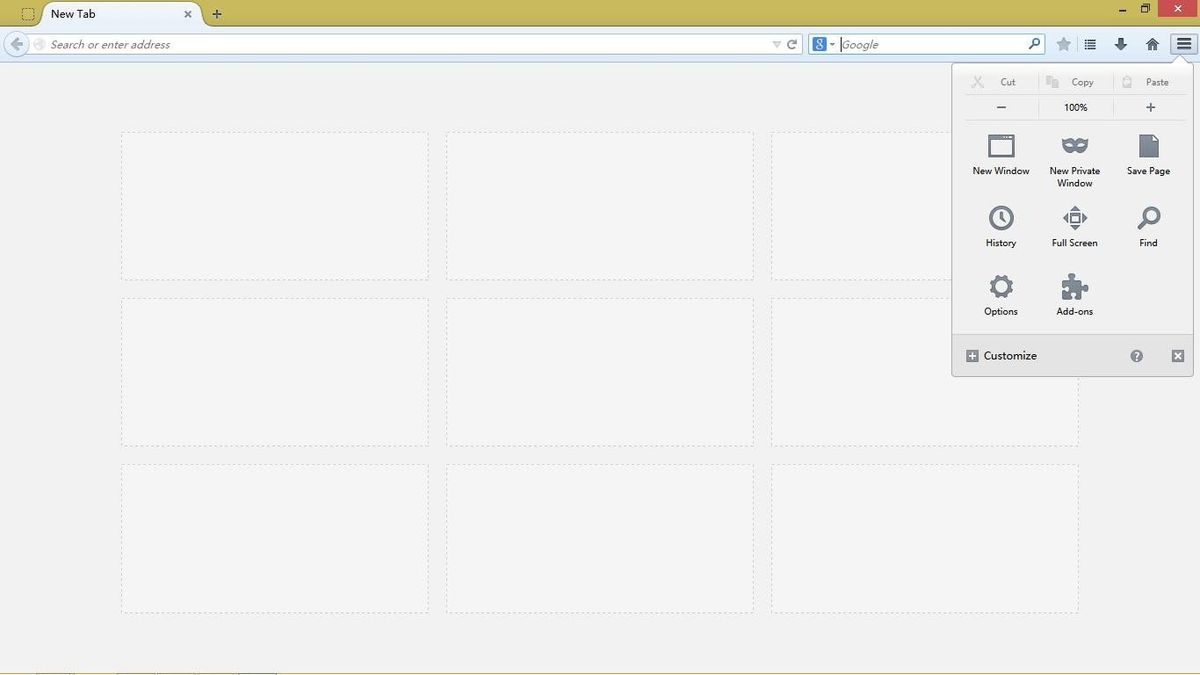Copy using the menu panel
1200x675 pixels.
click(x=1073, y=81)
